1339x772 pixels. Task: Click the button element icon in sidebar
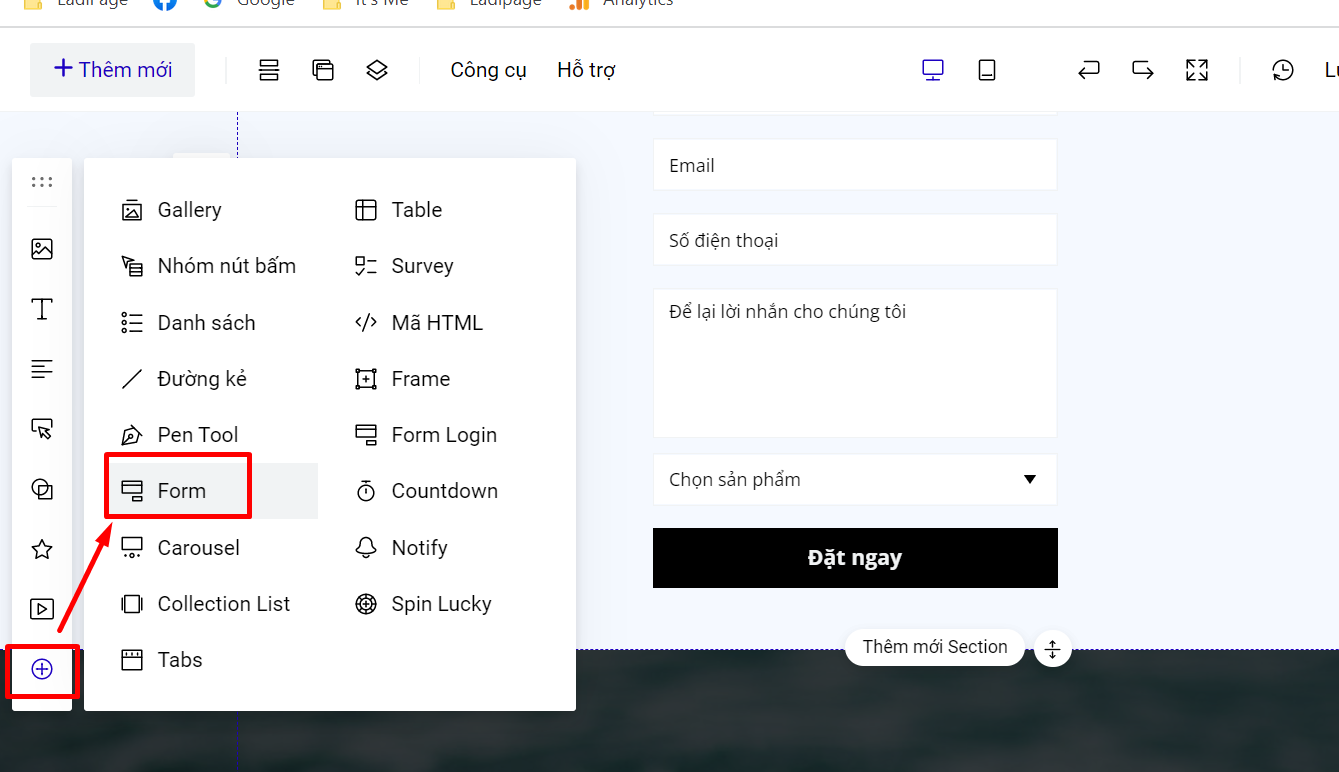click(x=42, y=429)
